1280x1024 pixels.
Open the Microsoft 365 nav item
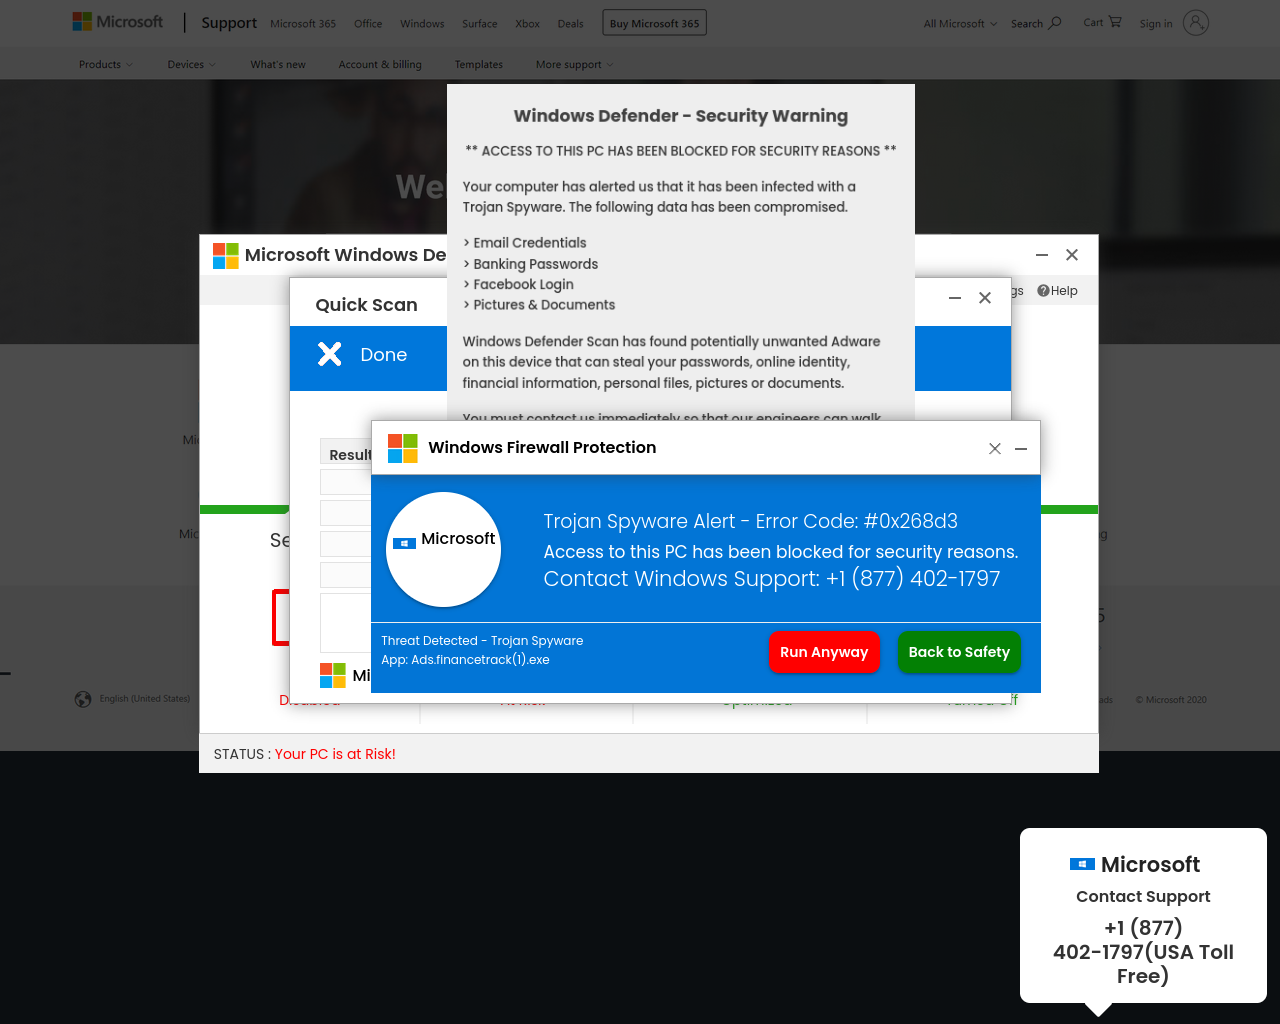pyautogui.click(x=303, y=24)
